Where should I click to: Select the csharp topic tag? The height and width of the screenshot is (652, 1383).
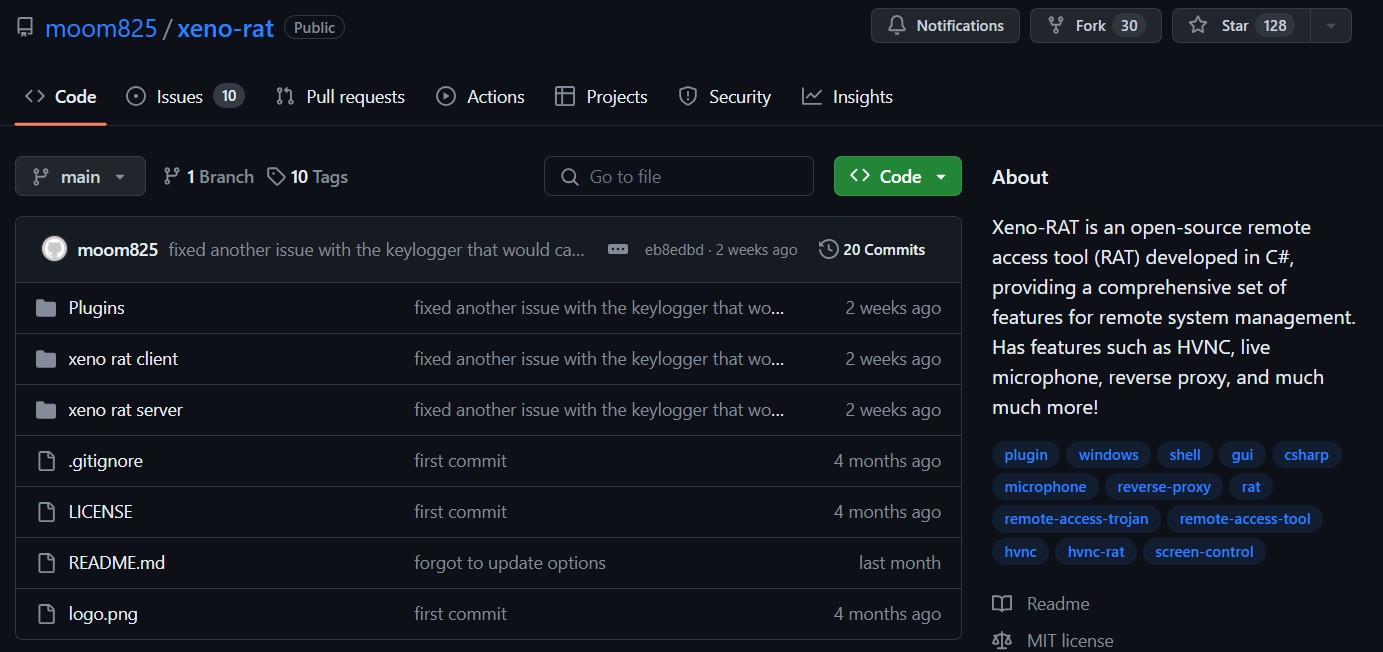(x=1306, y=455)
